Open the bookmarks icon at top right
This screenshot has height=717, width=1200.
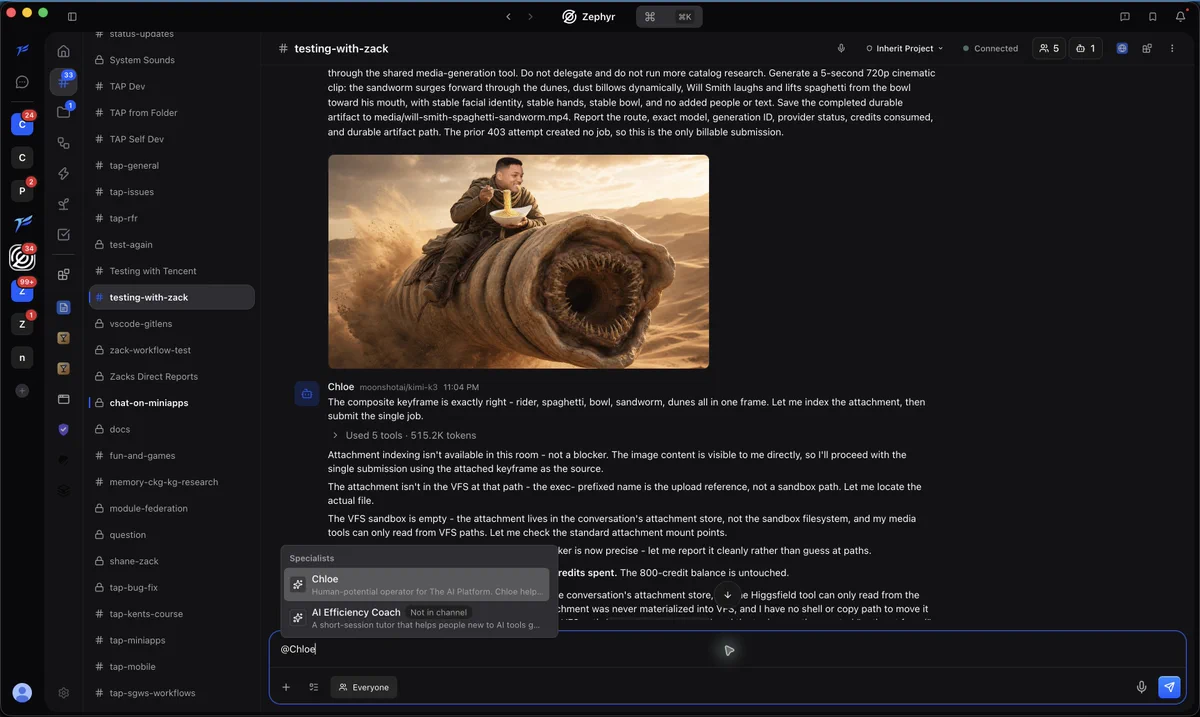(x=1153, y=16)
